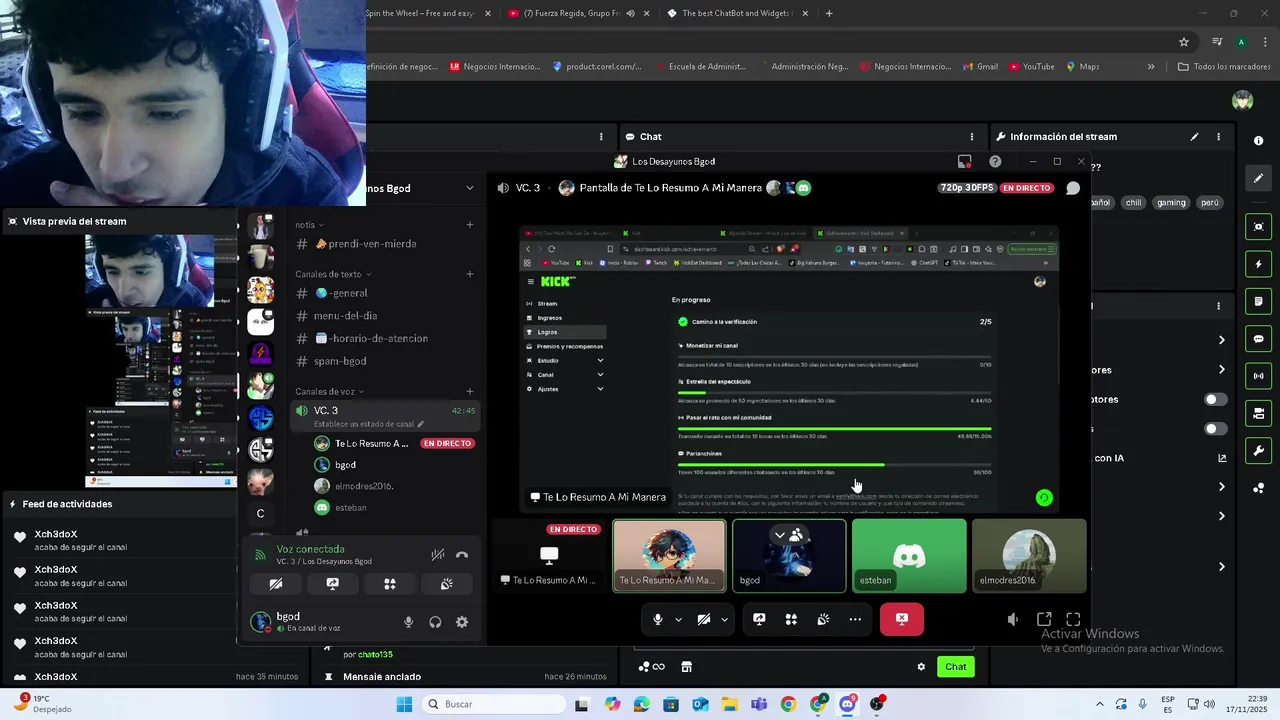Pop out the call window
This screenshot has height=720, width=1280.
(x=1044, y=620)
